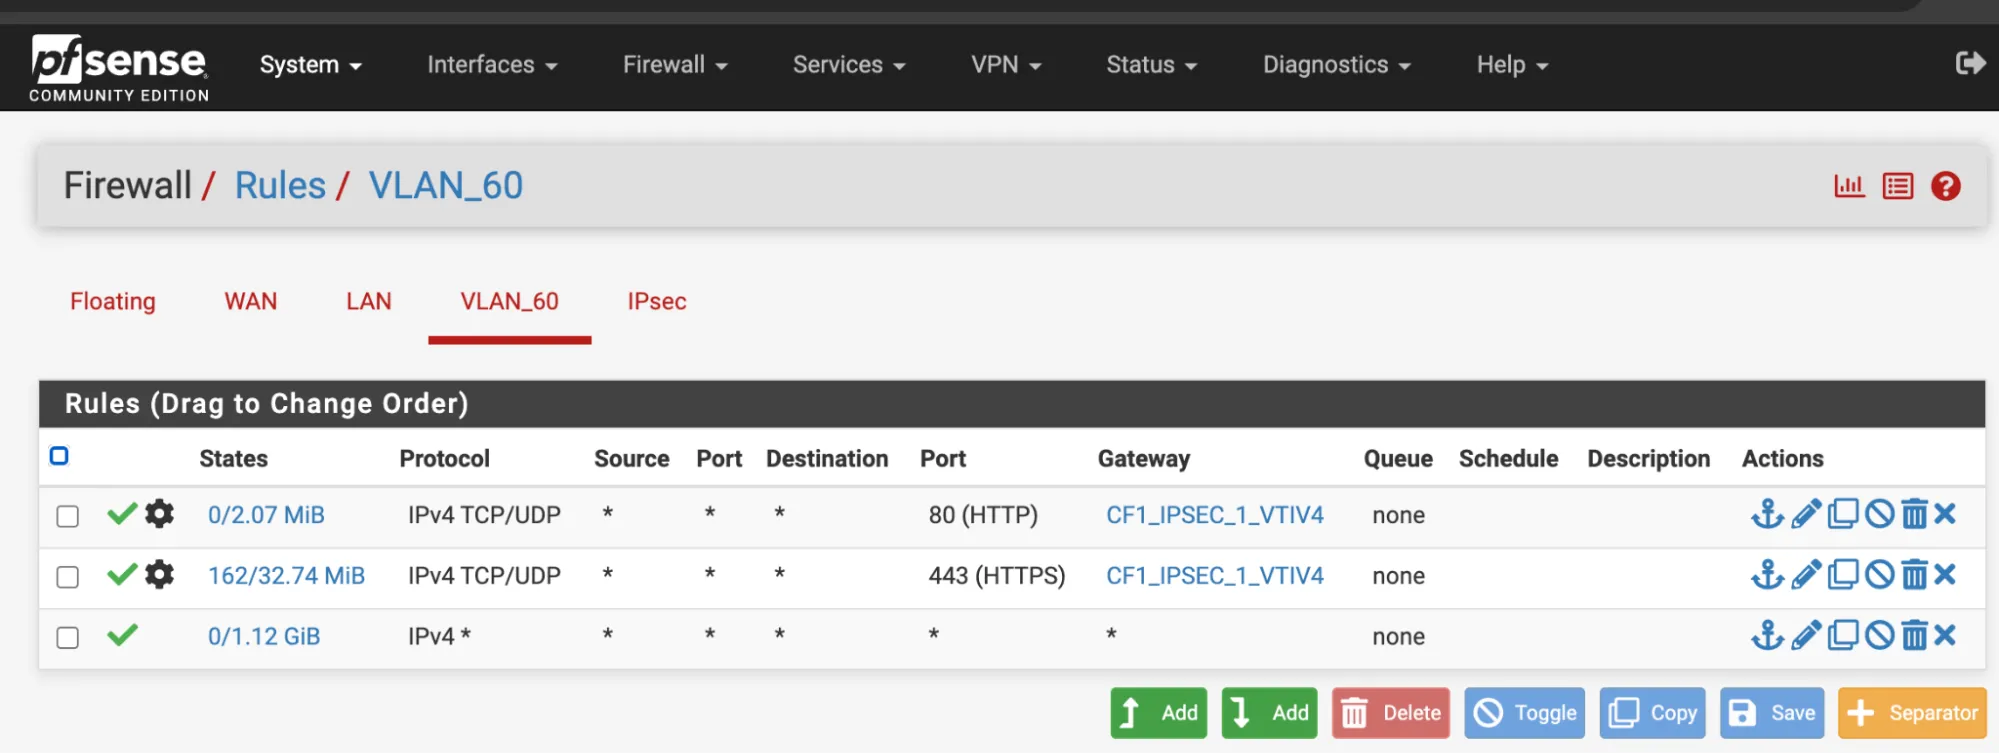Switch to the WAN rules tab
1999x753 pixels.
point(250,302)
